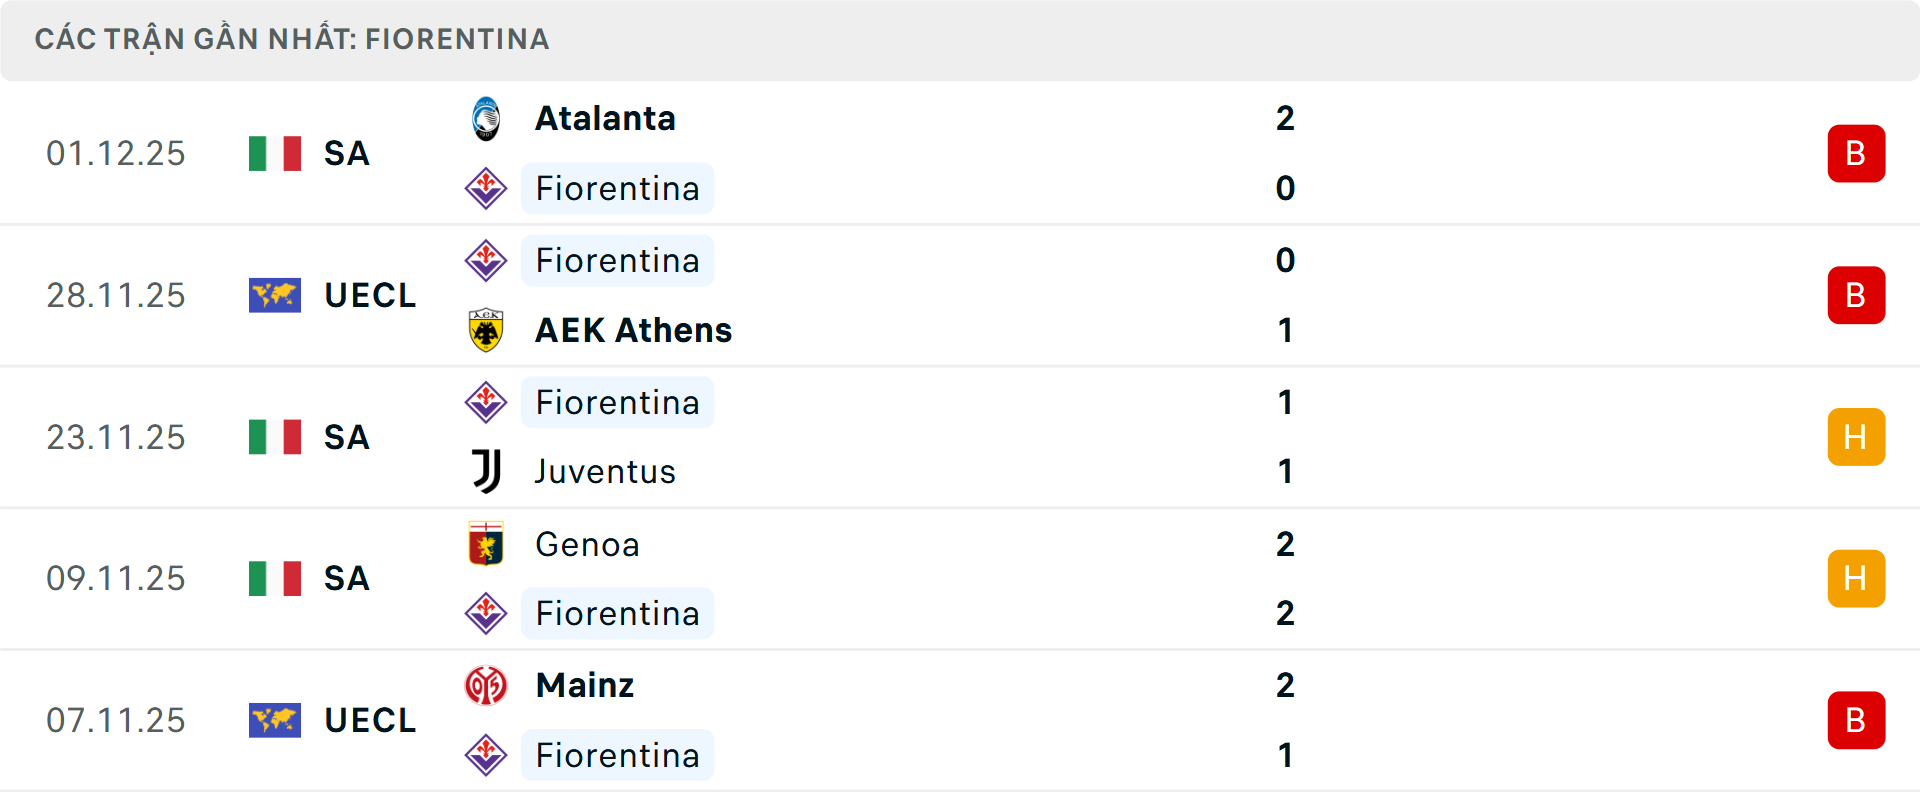Viewport: 1920px width, 792px height.
Task: Select the Fiorentina club logo
Action: point(487,188)
